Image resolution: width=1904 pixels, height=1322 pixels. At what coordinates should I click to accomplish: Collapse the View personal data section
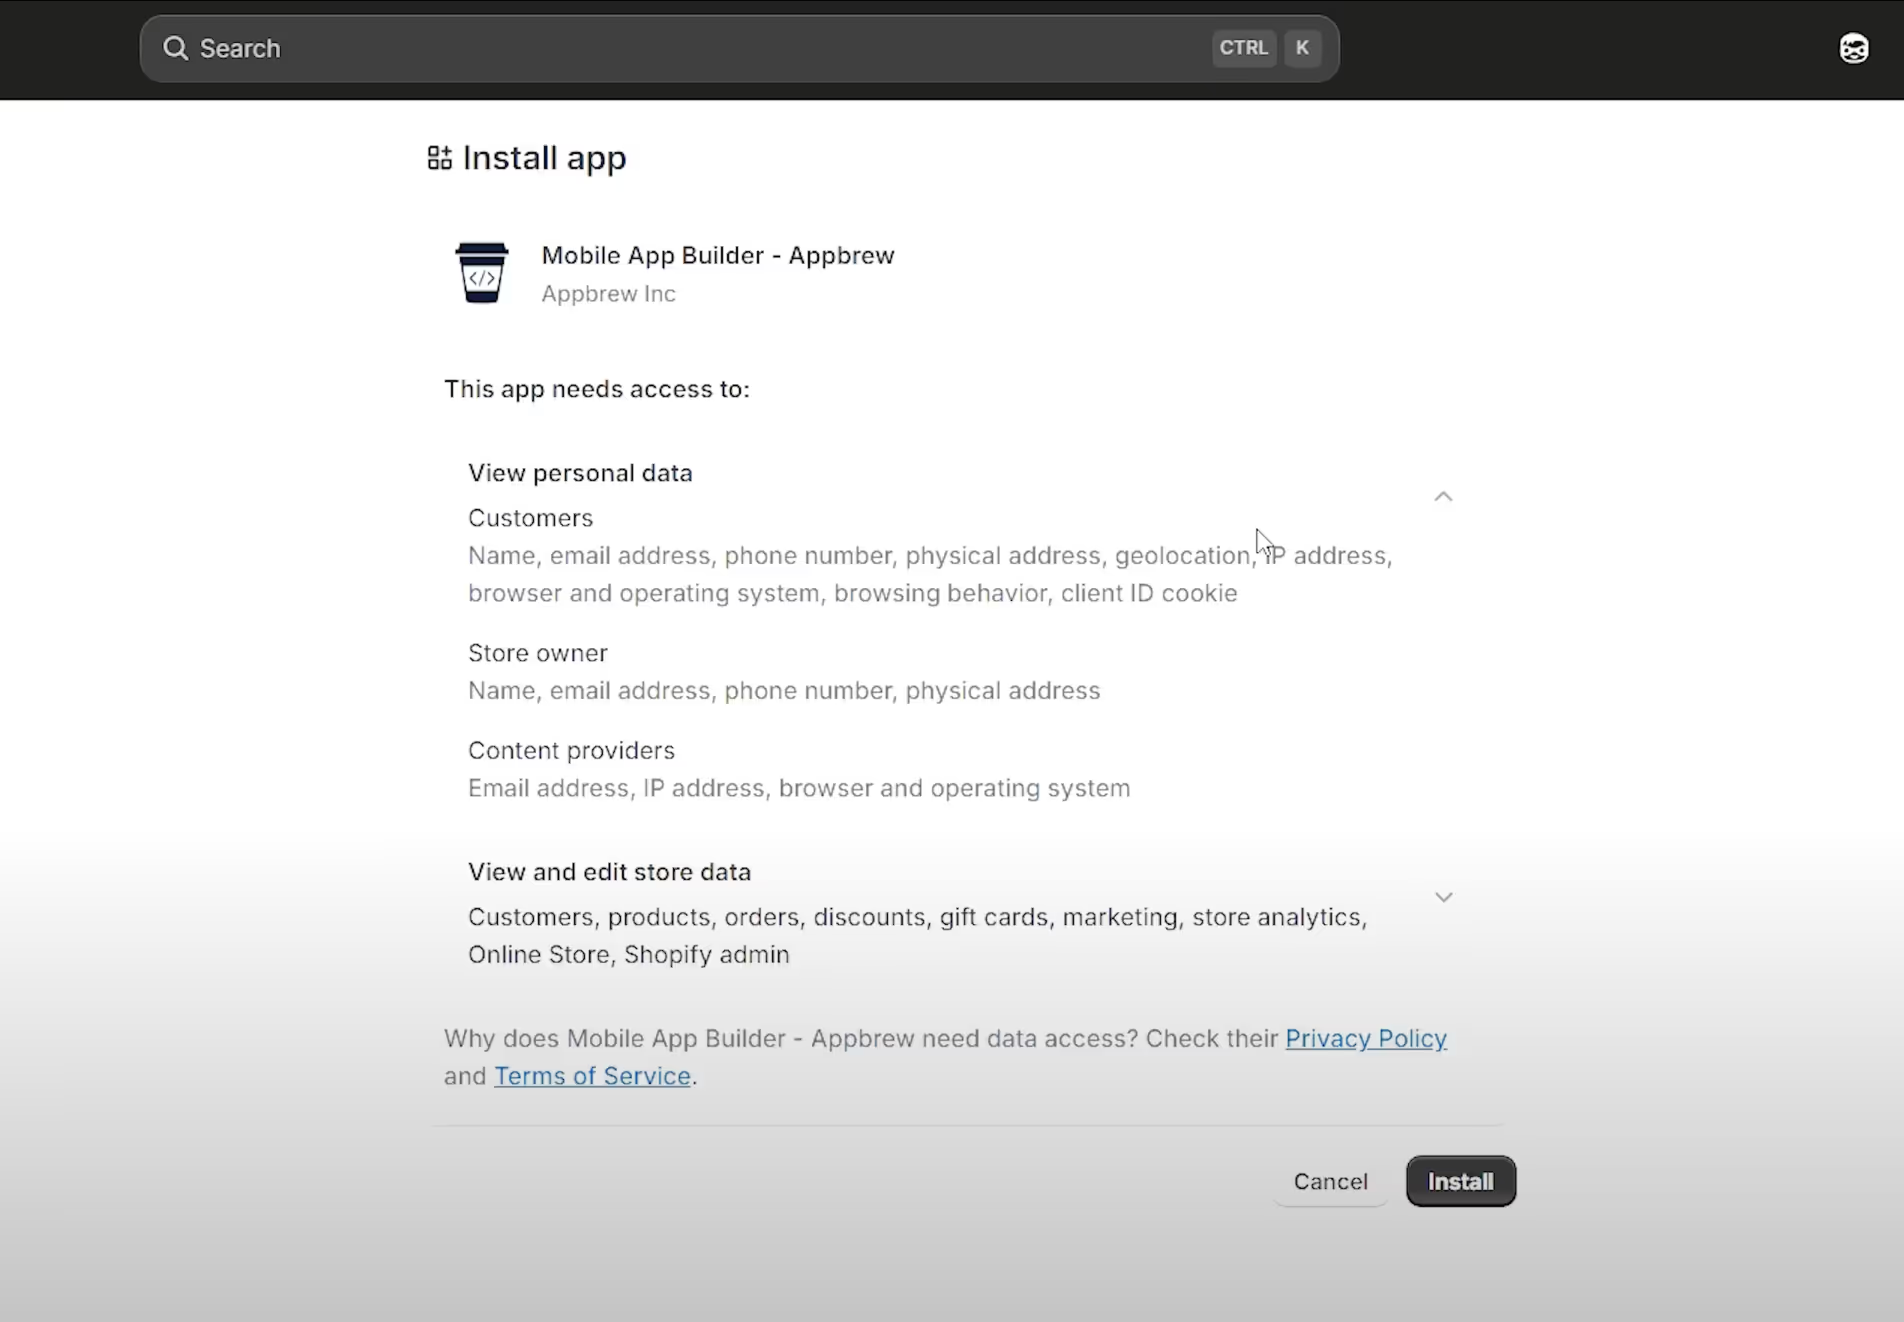click(1443, 496)
